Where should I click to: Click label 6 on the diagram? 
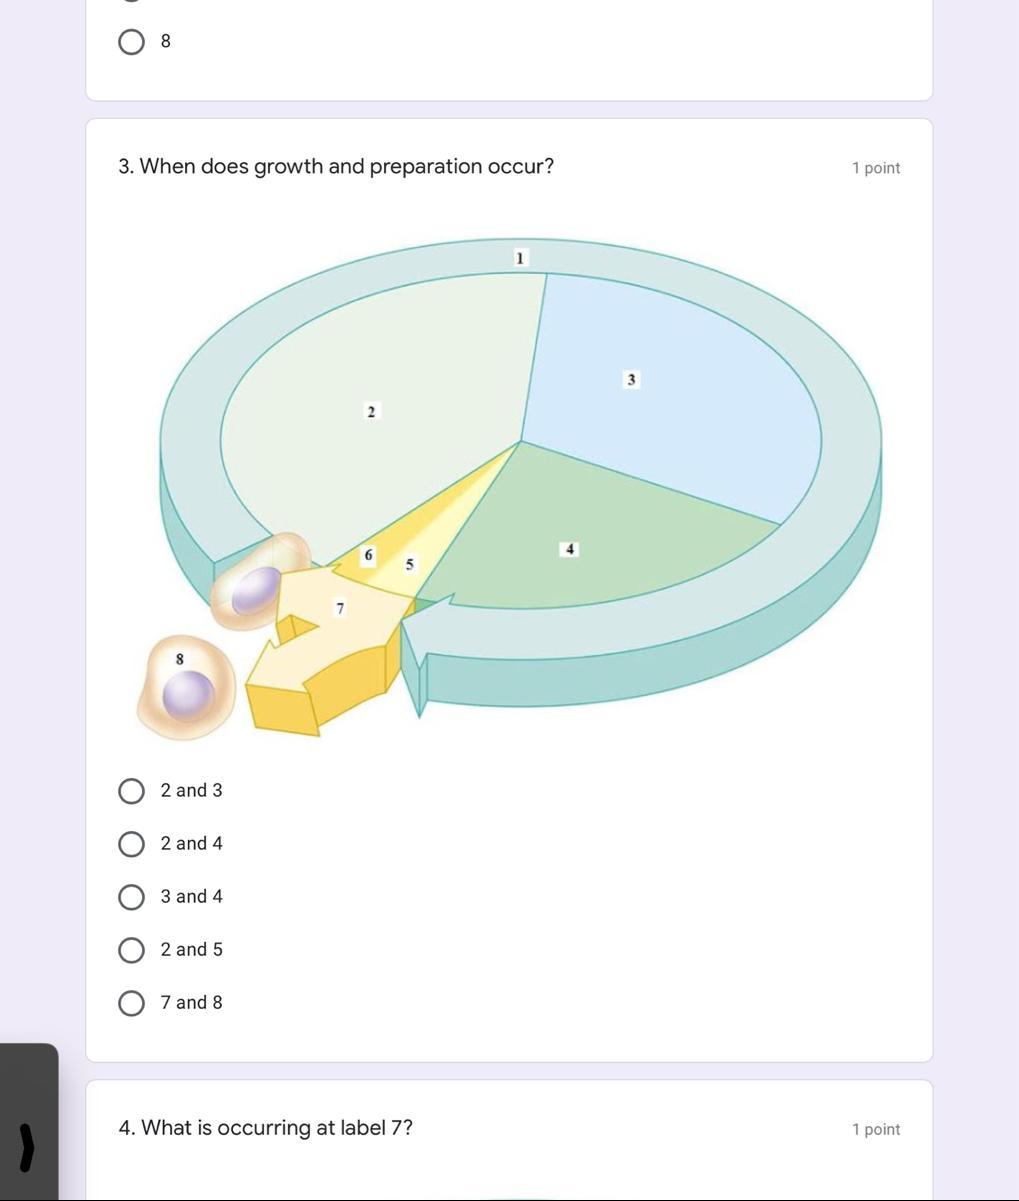point(368,555)
